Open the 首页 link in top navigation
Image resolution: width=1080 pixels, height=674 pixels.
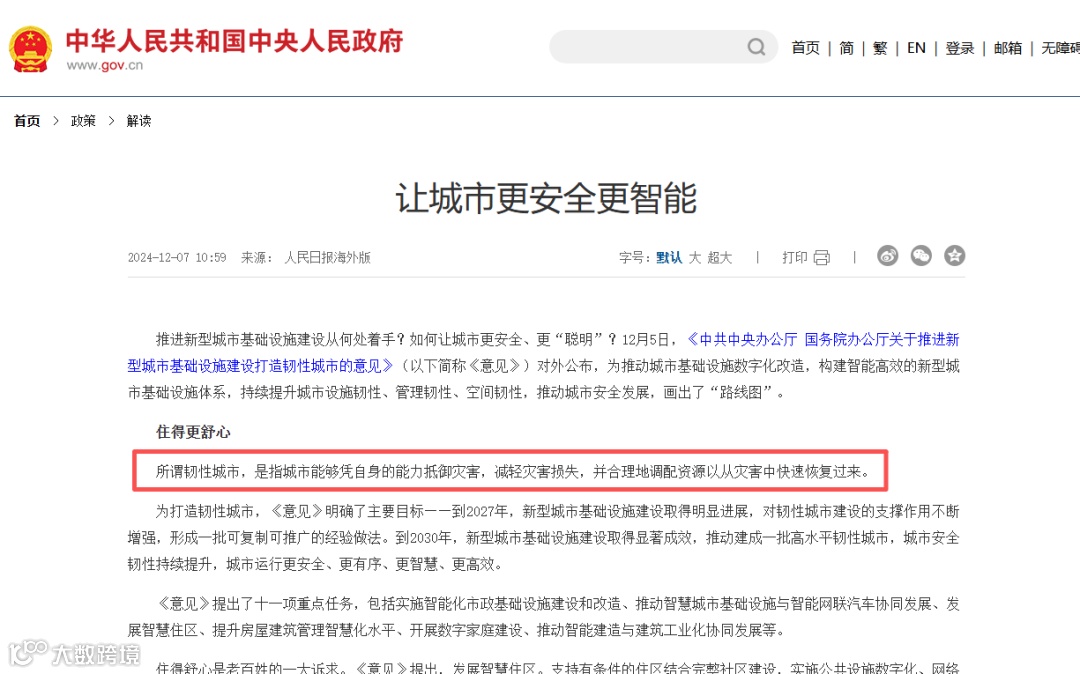point(805,48)
